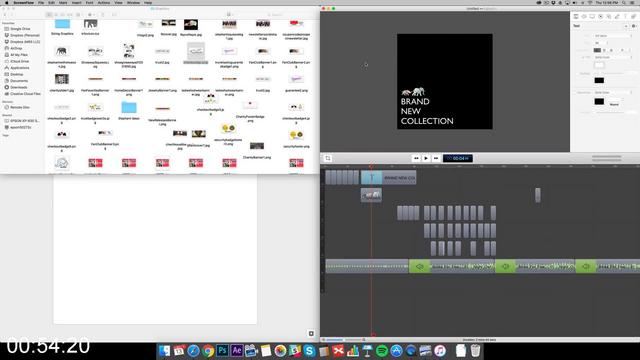Open Photoshop from the Dock
The image size is (640, 360).
click(222, 351)
